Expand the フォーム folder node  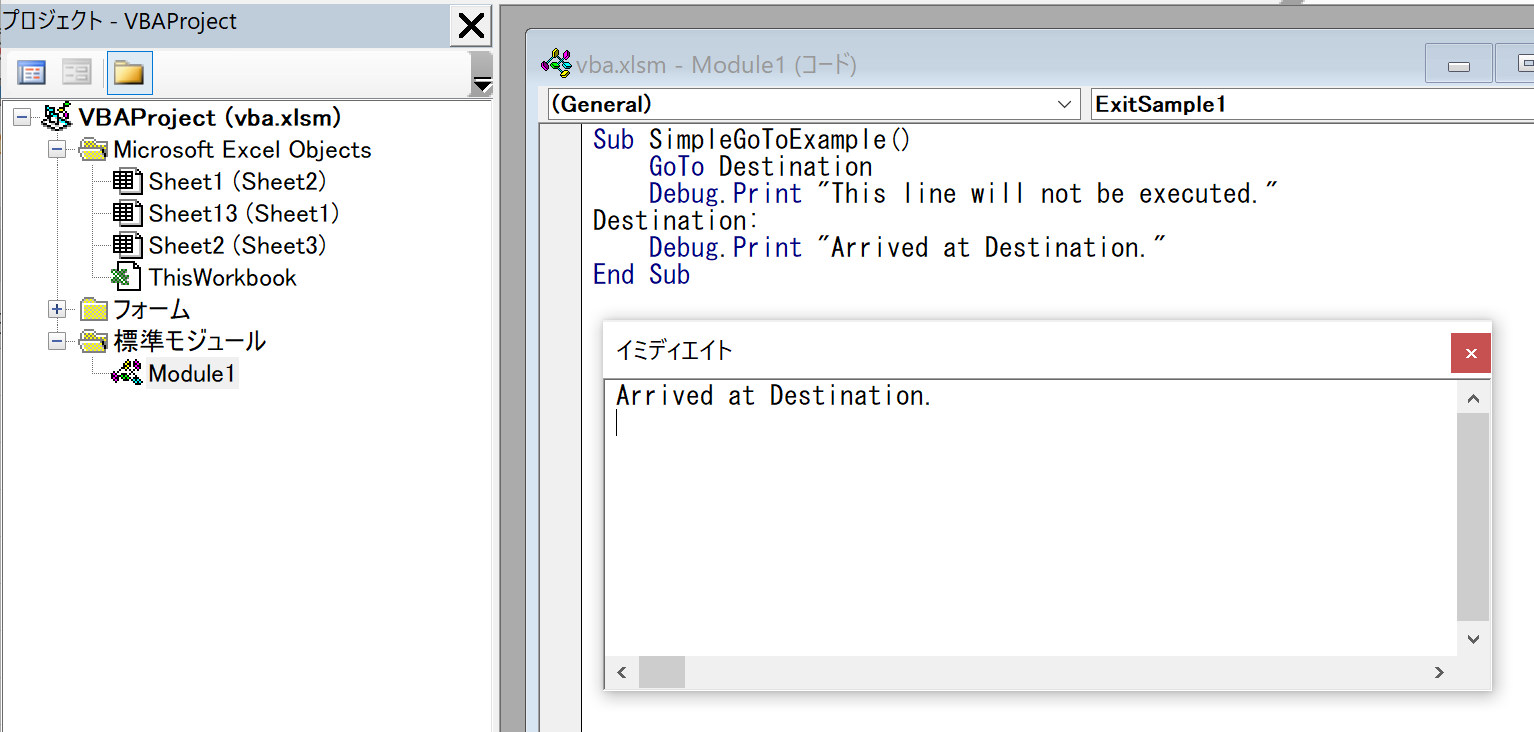point(56,309)
